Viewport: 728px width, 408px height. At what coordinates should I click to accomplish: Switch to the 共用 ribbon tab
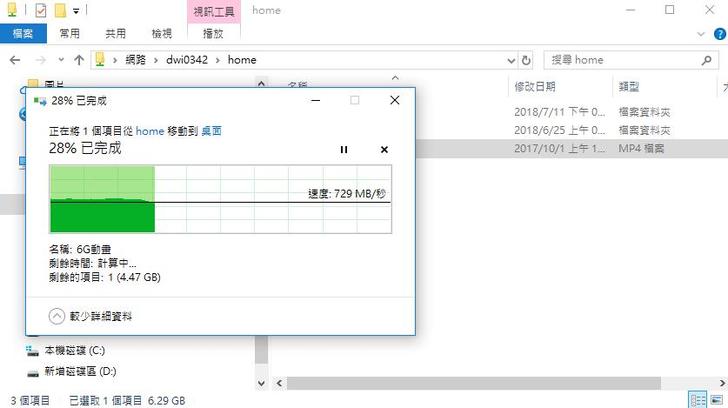click(x=115, y=33)
